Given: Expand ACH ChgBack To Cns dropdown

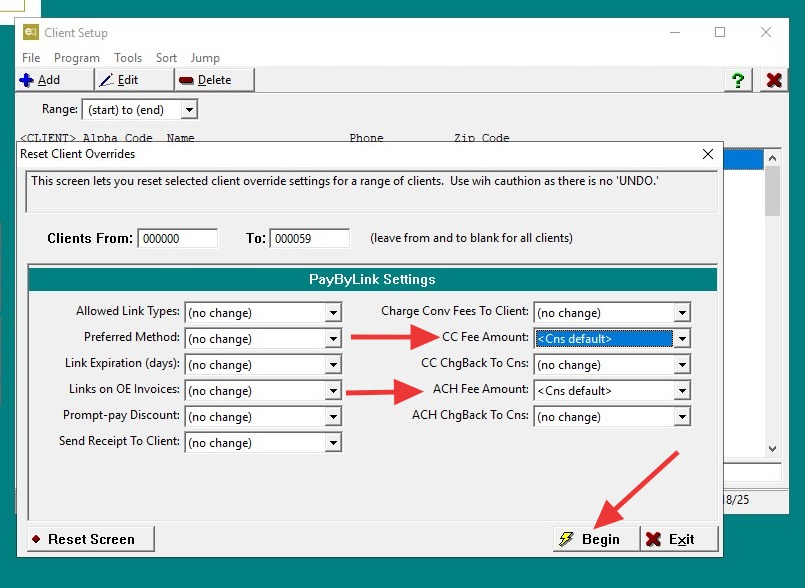Looking at the screenshot, I should pos(682,416).
